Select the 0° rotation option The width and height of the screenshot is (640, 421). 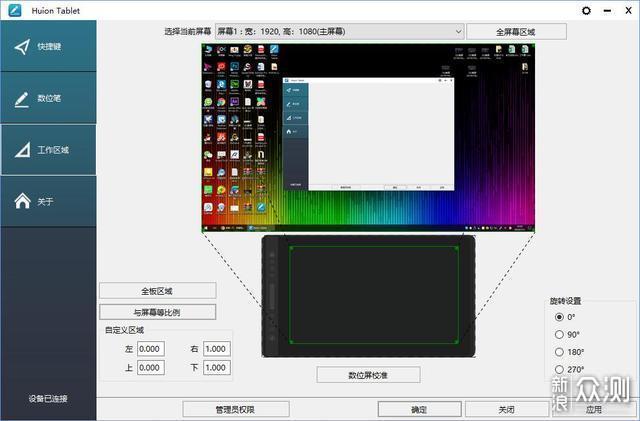pyautogui.click(x=559, y=317)
